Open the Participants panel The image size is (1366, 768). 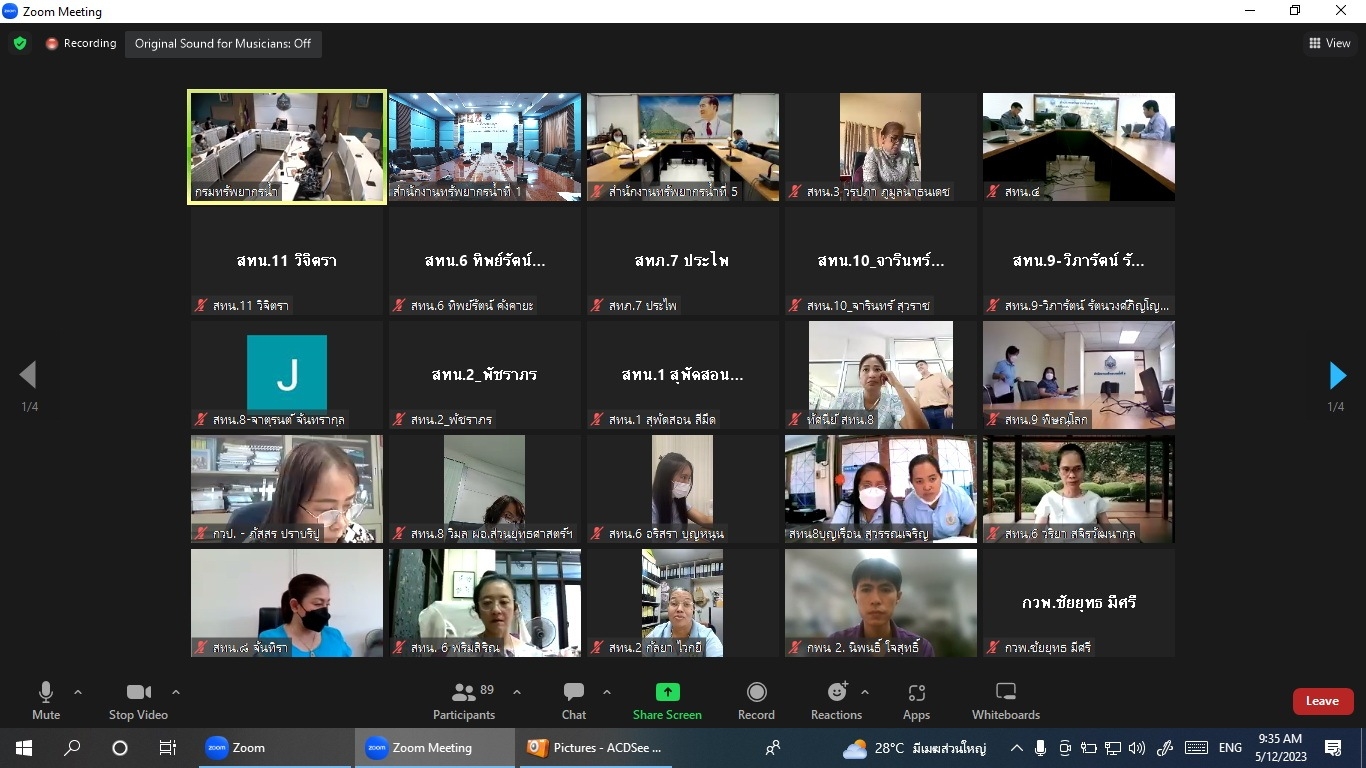[x=464, y=700]
